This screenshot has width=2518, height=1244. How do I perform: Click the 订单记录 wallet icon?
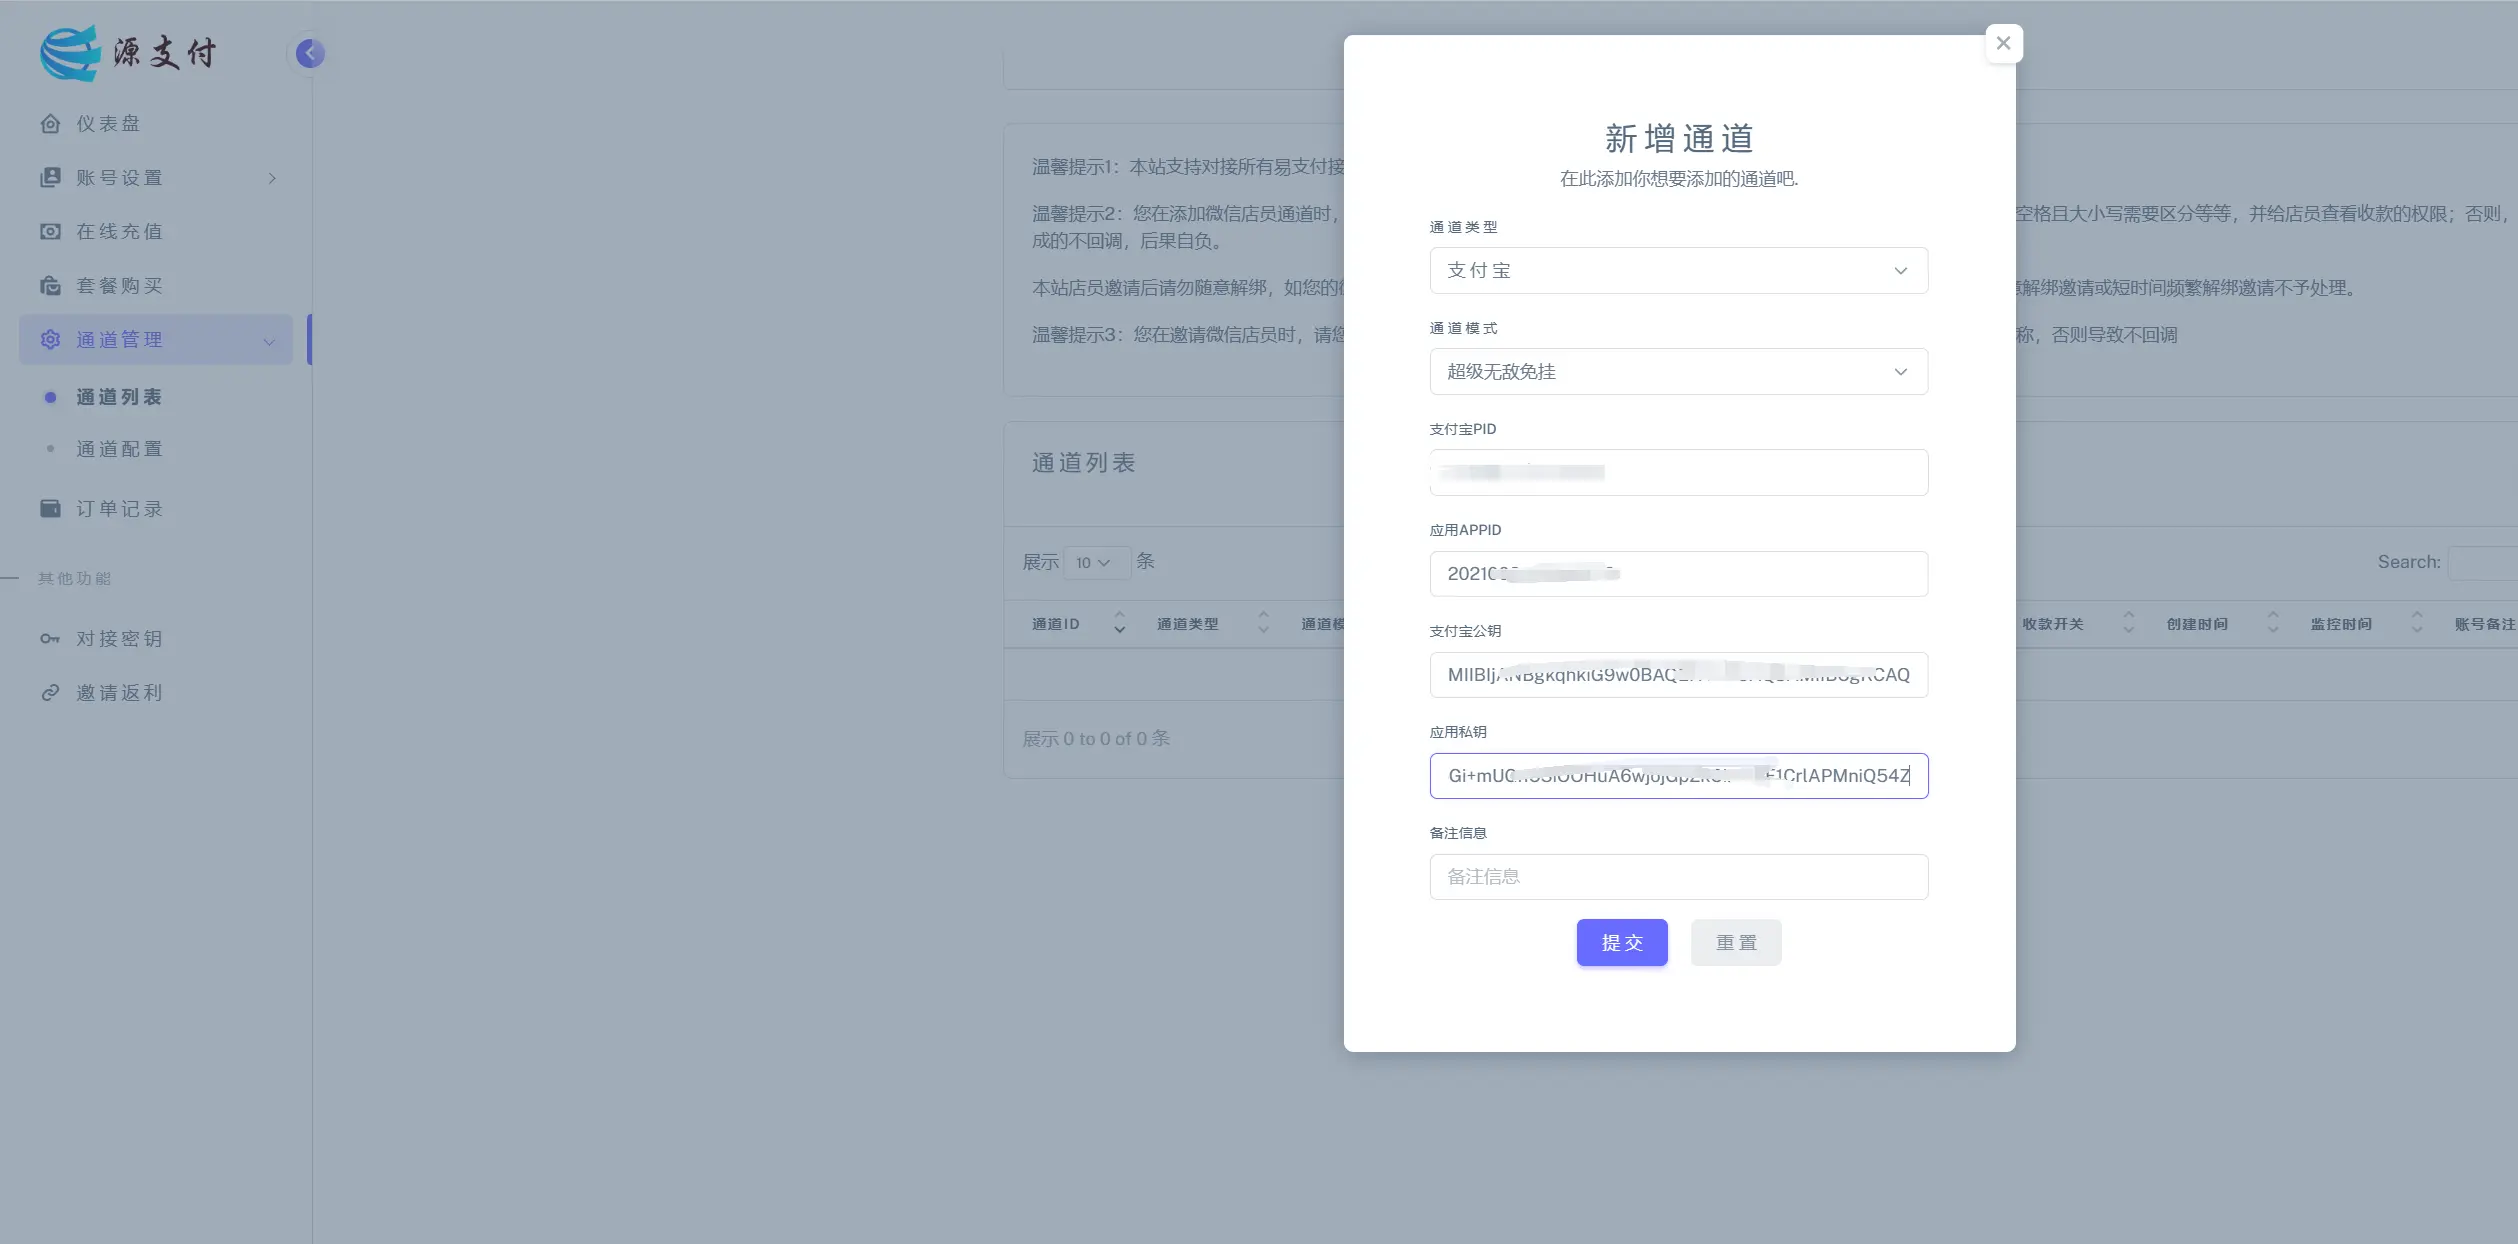point(50,509)
